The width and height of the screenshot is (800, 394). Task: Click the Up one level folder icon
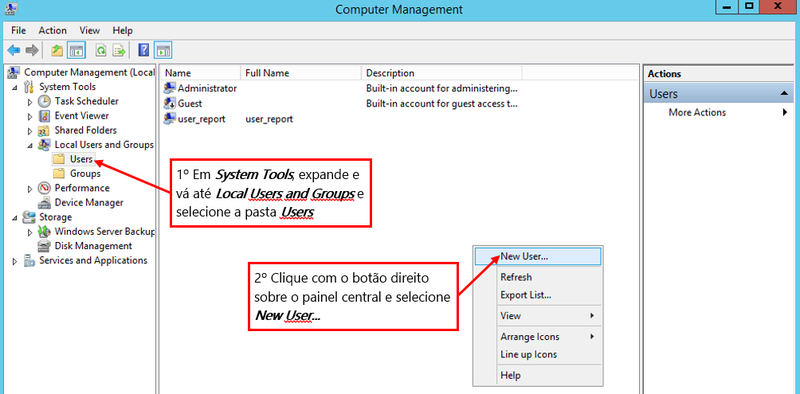click(x=57, y=50)
